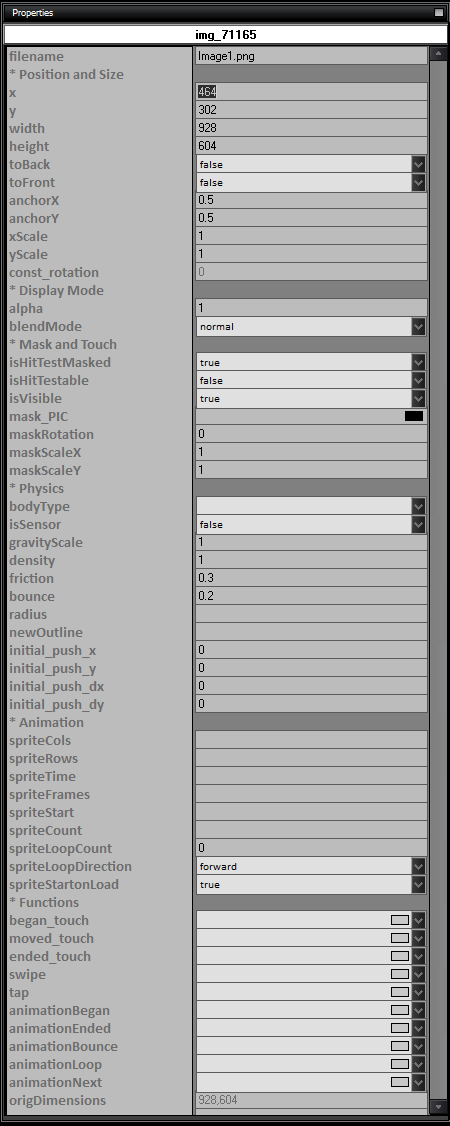
Task: Expand the bodyType dropdown
Action: [x=419, y=506]
